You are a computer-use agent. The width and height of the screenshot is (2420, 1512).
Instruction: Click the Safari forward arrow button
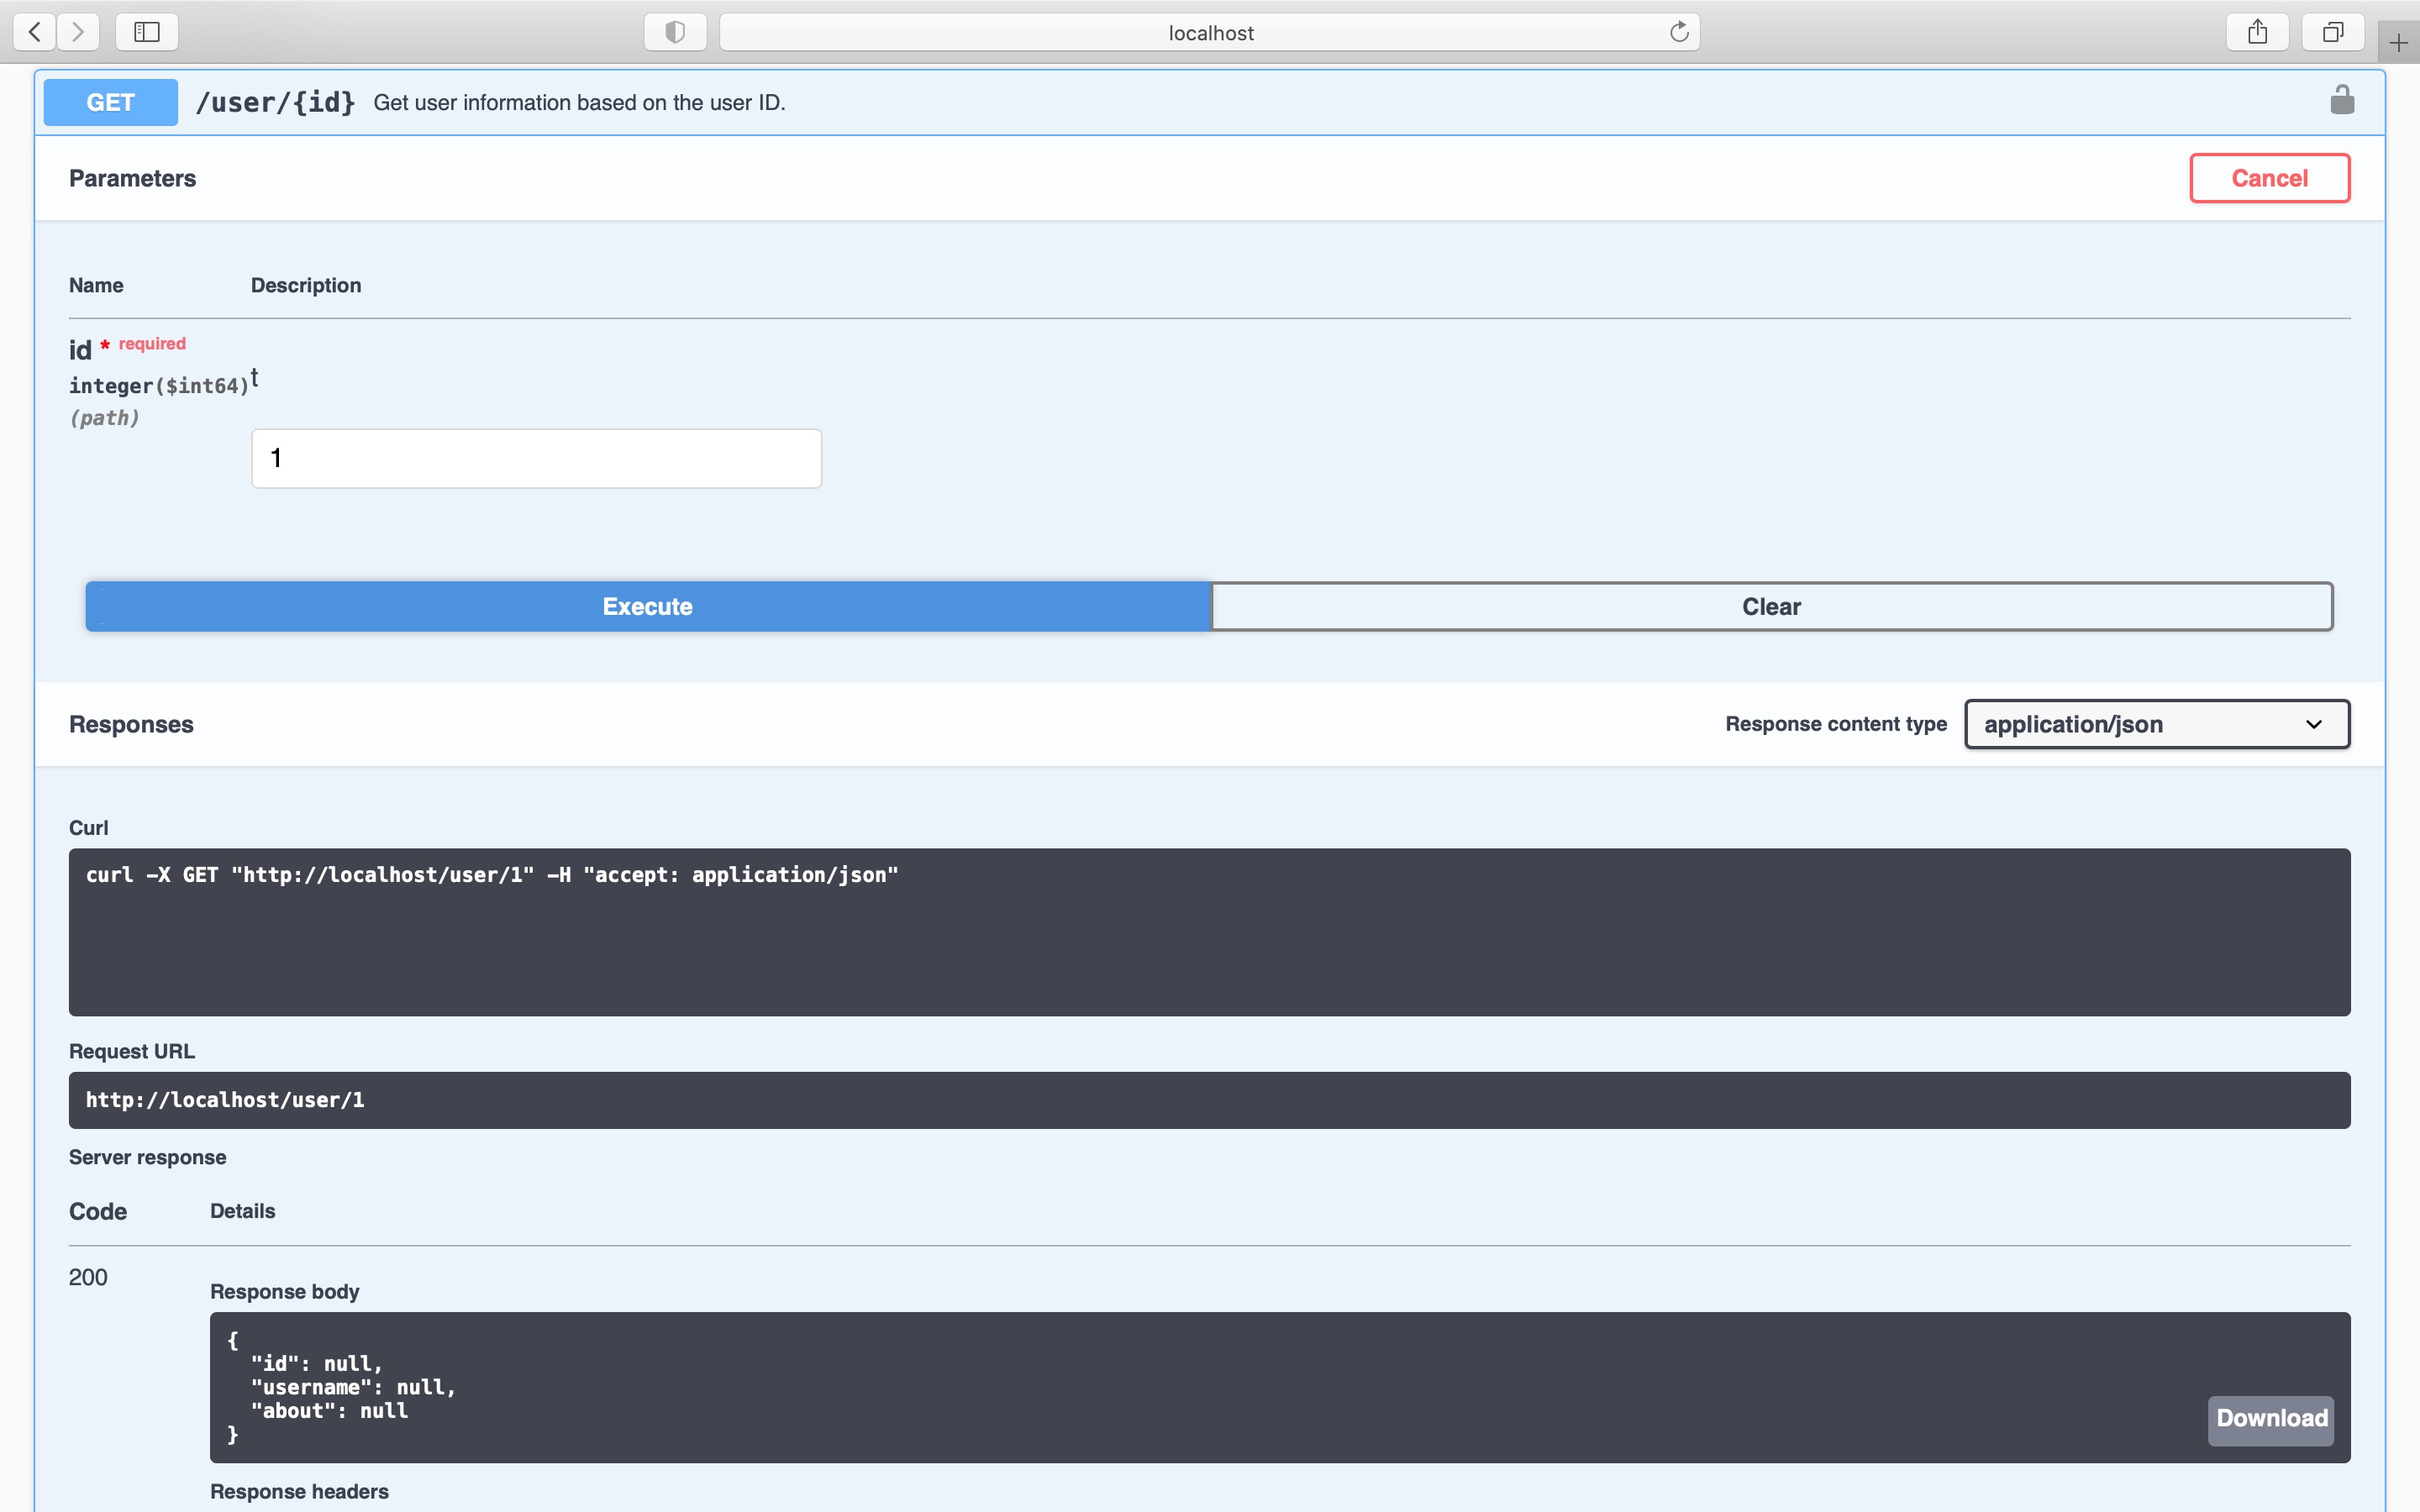point(78,32)
